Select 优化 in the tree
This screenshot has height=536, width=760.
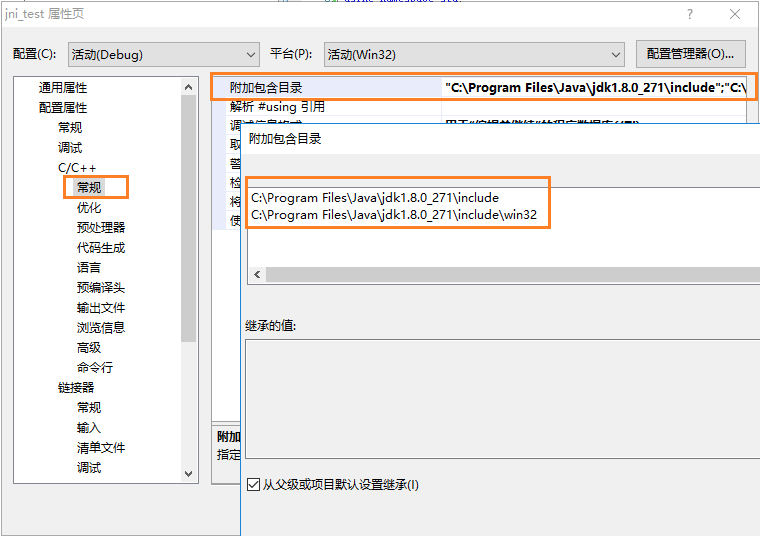pyautogui.click(x=89, y=207)
